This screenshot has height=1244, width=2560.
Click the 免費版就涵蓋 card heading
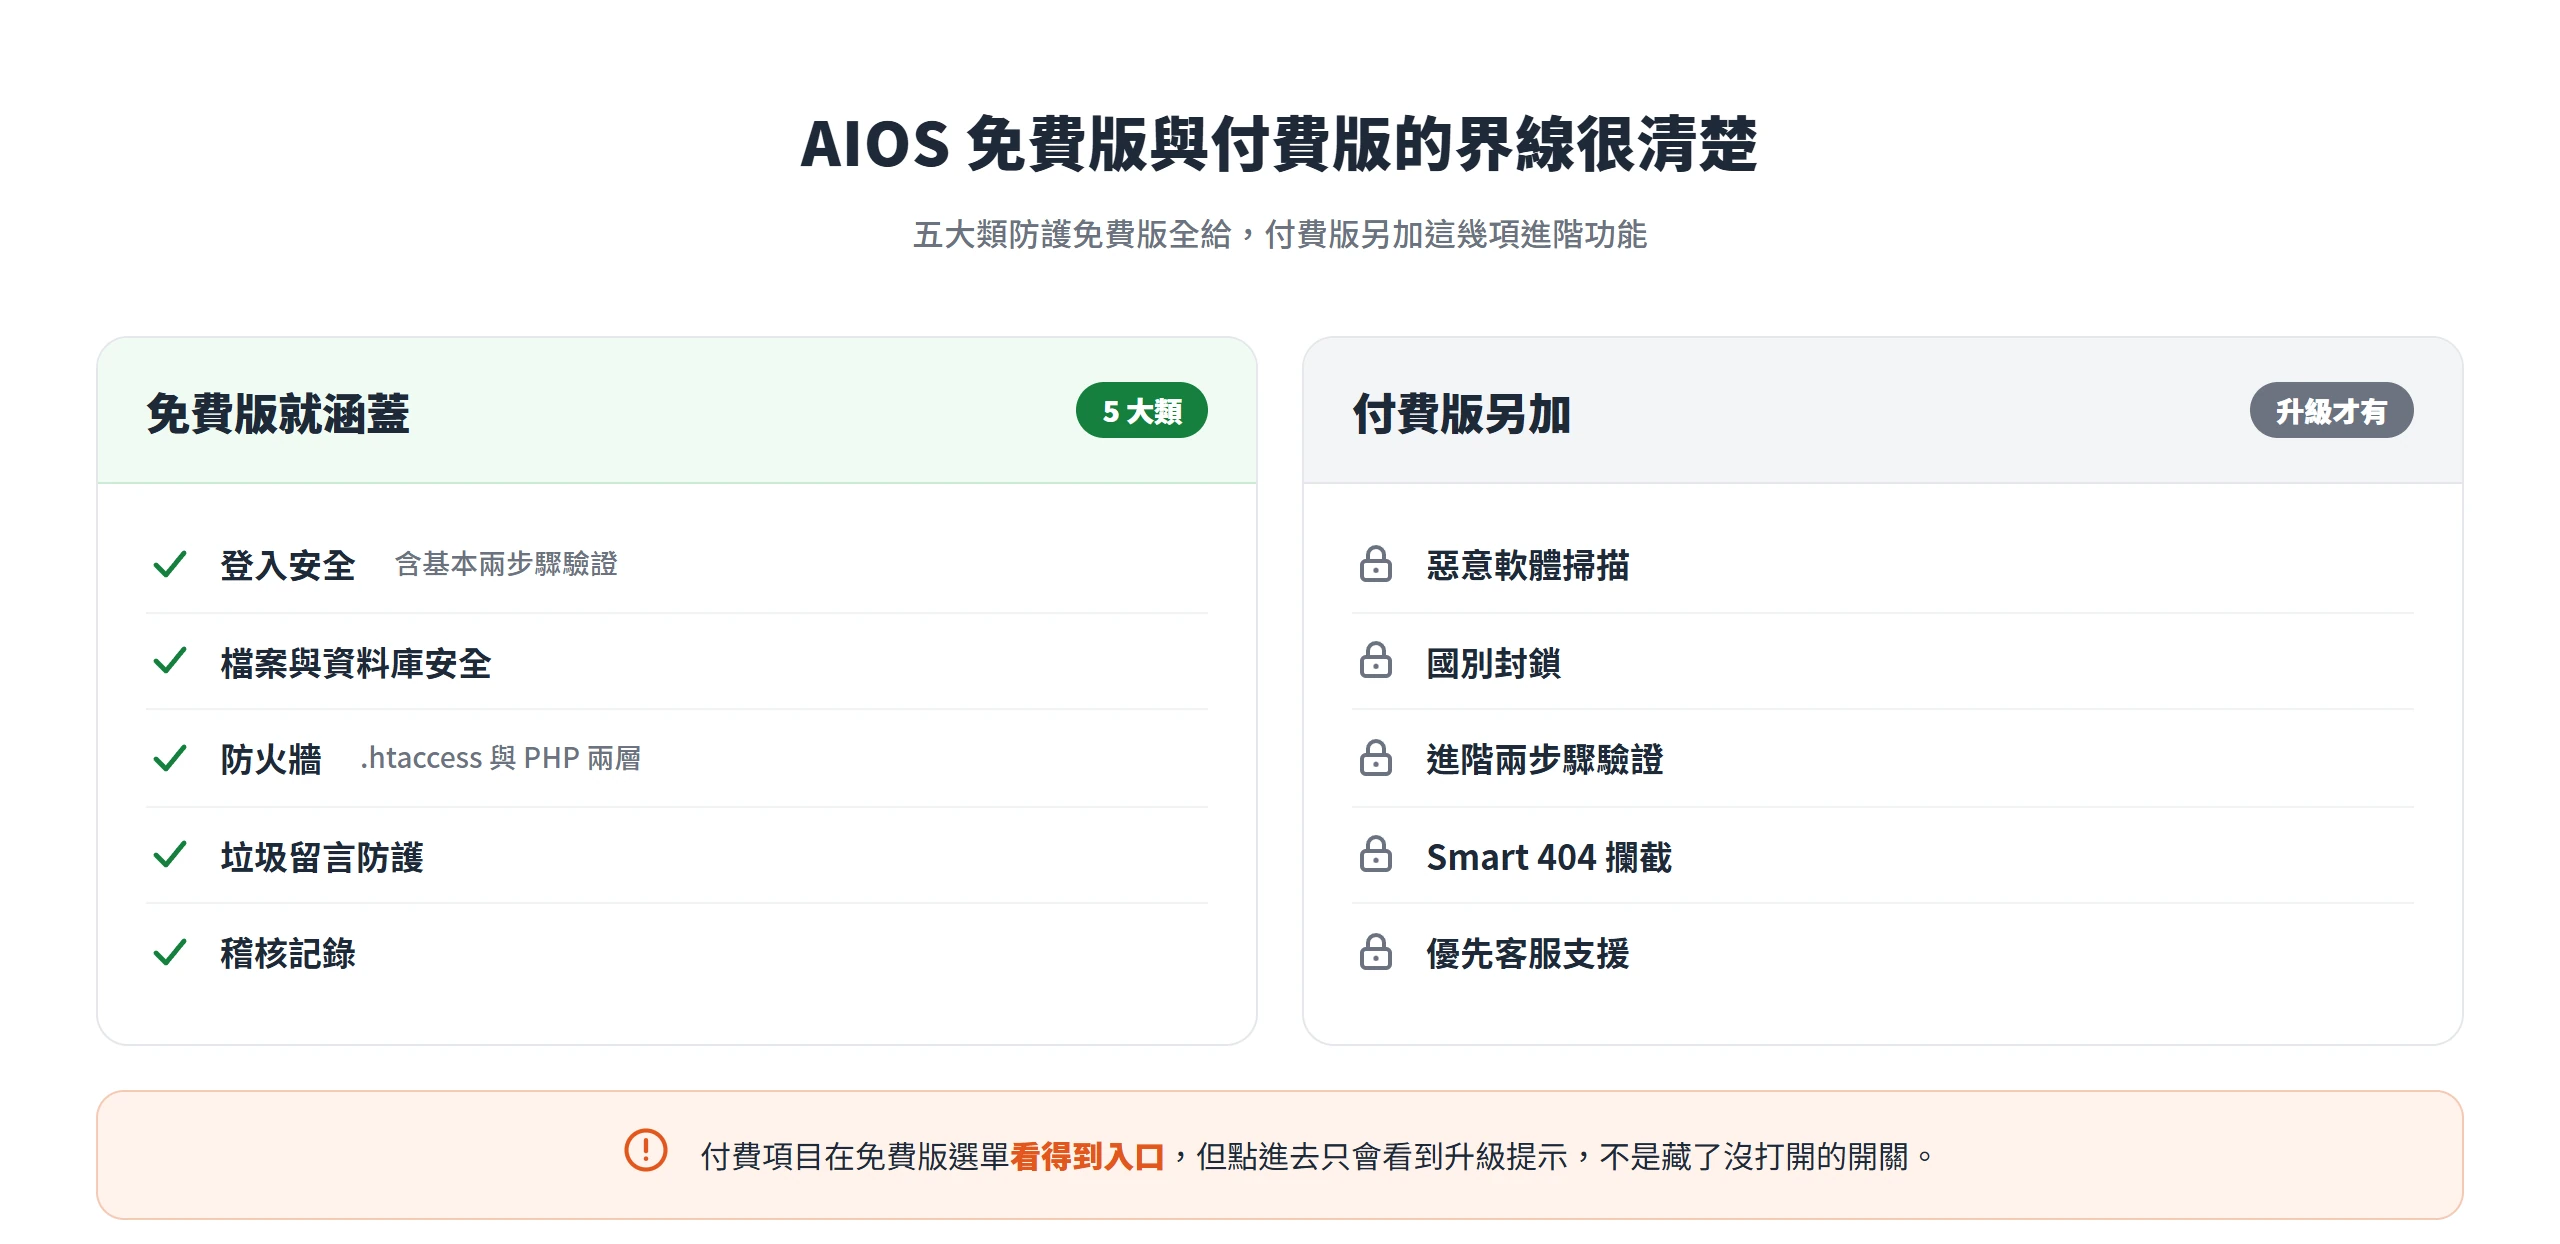click(x=278, y=413)
